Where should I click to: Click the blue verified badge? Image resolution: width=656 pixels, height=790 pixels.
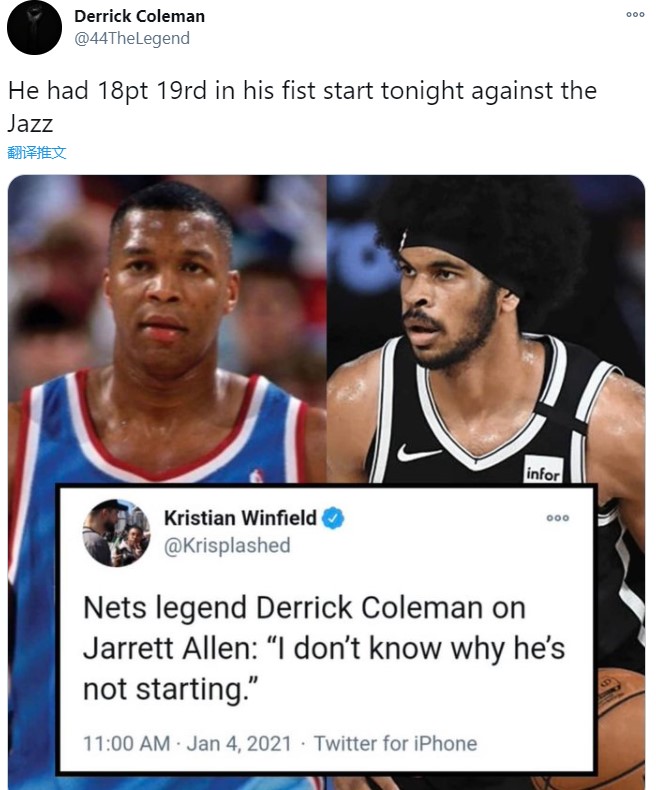(x=333, y=518)
